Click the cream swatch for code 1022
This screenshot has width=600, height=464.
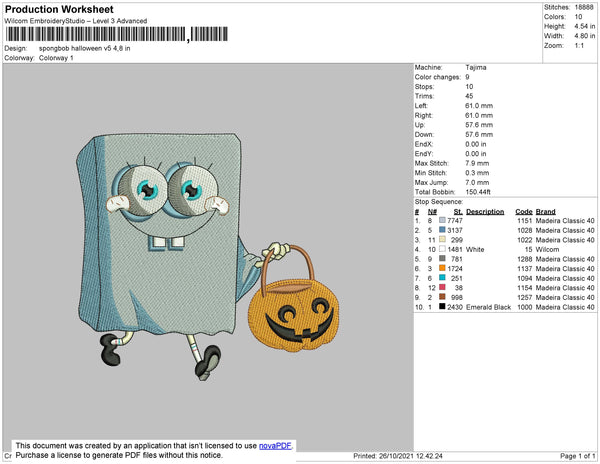click(x=442, y=239)
